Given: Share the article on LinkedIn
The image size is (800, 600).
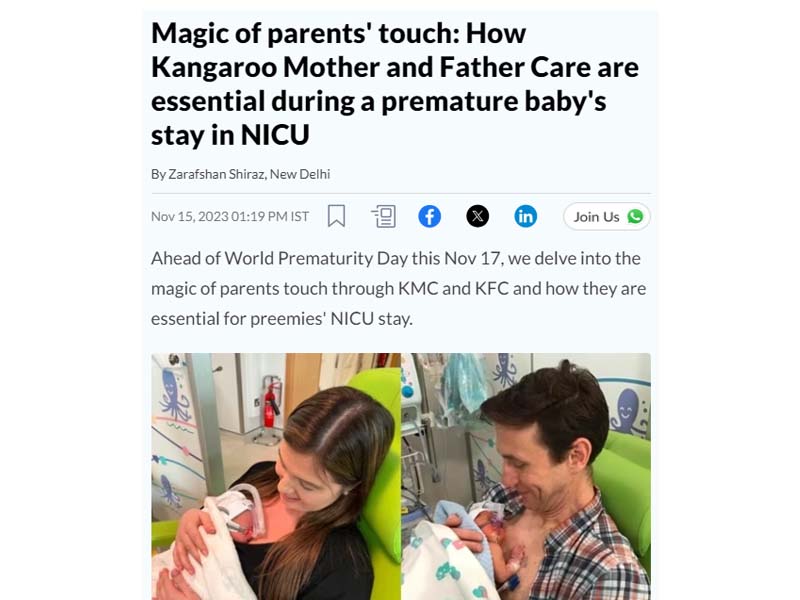Looking at the screenshot, I should tap(526, 216).
